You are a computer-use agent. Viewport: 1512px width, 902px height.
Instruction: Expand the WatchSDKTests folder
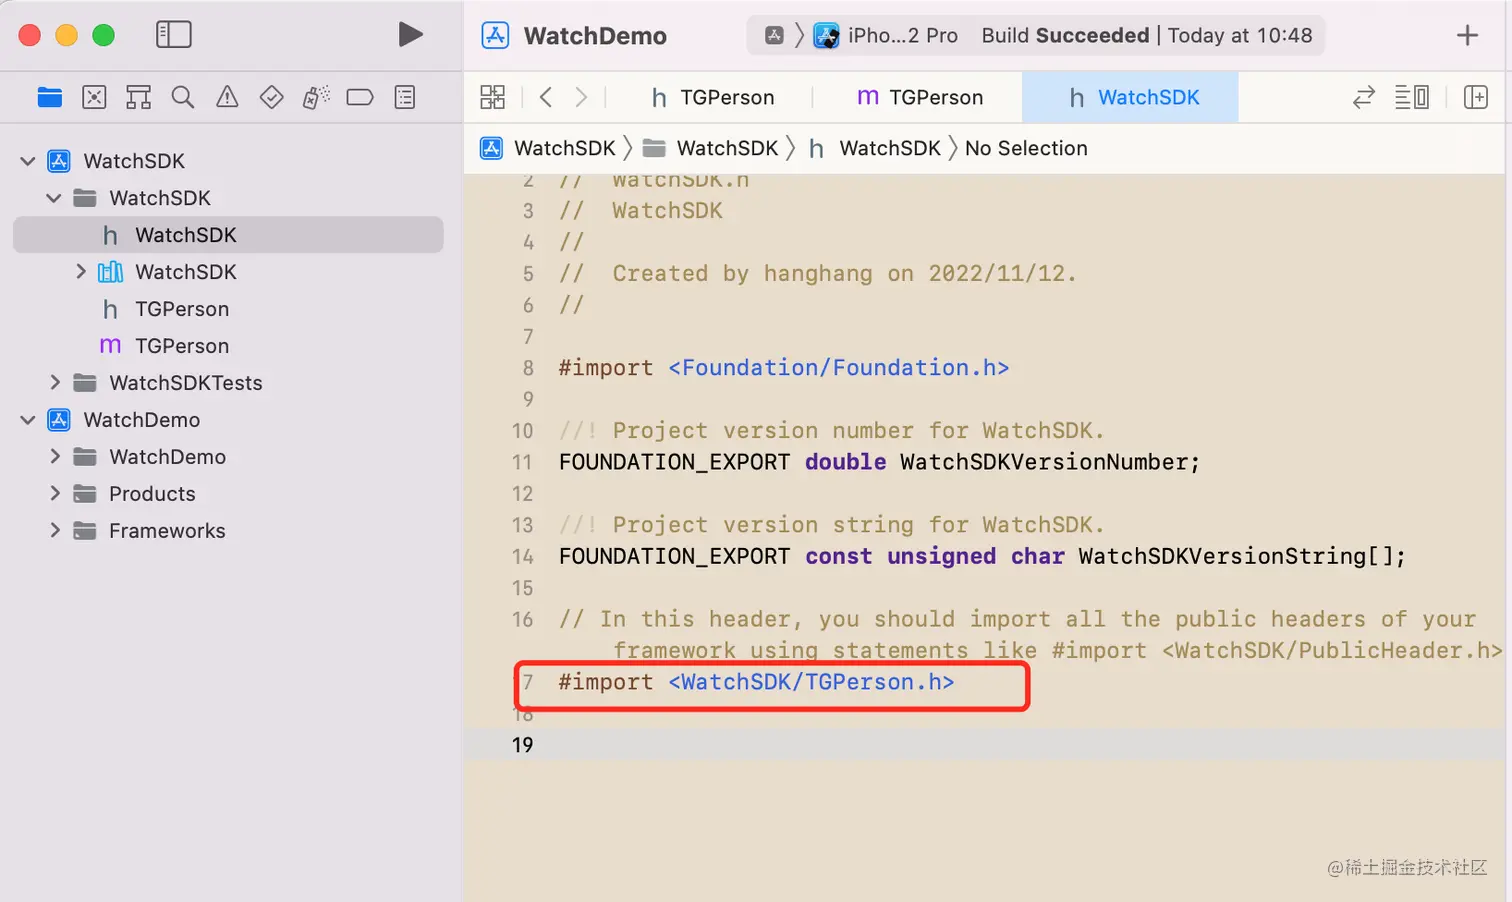[x=55, y=383]
